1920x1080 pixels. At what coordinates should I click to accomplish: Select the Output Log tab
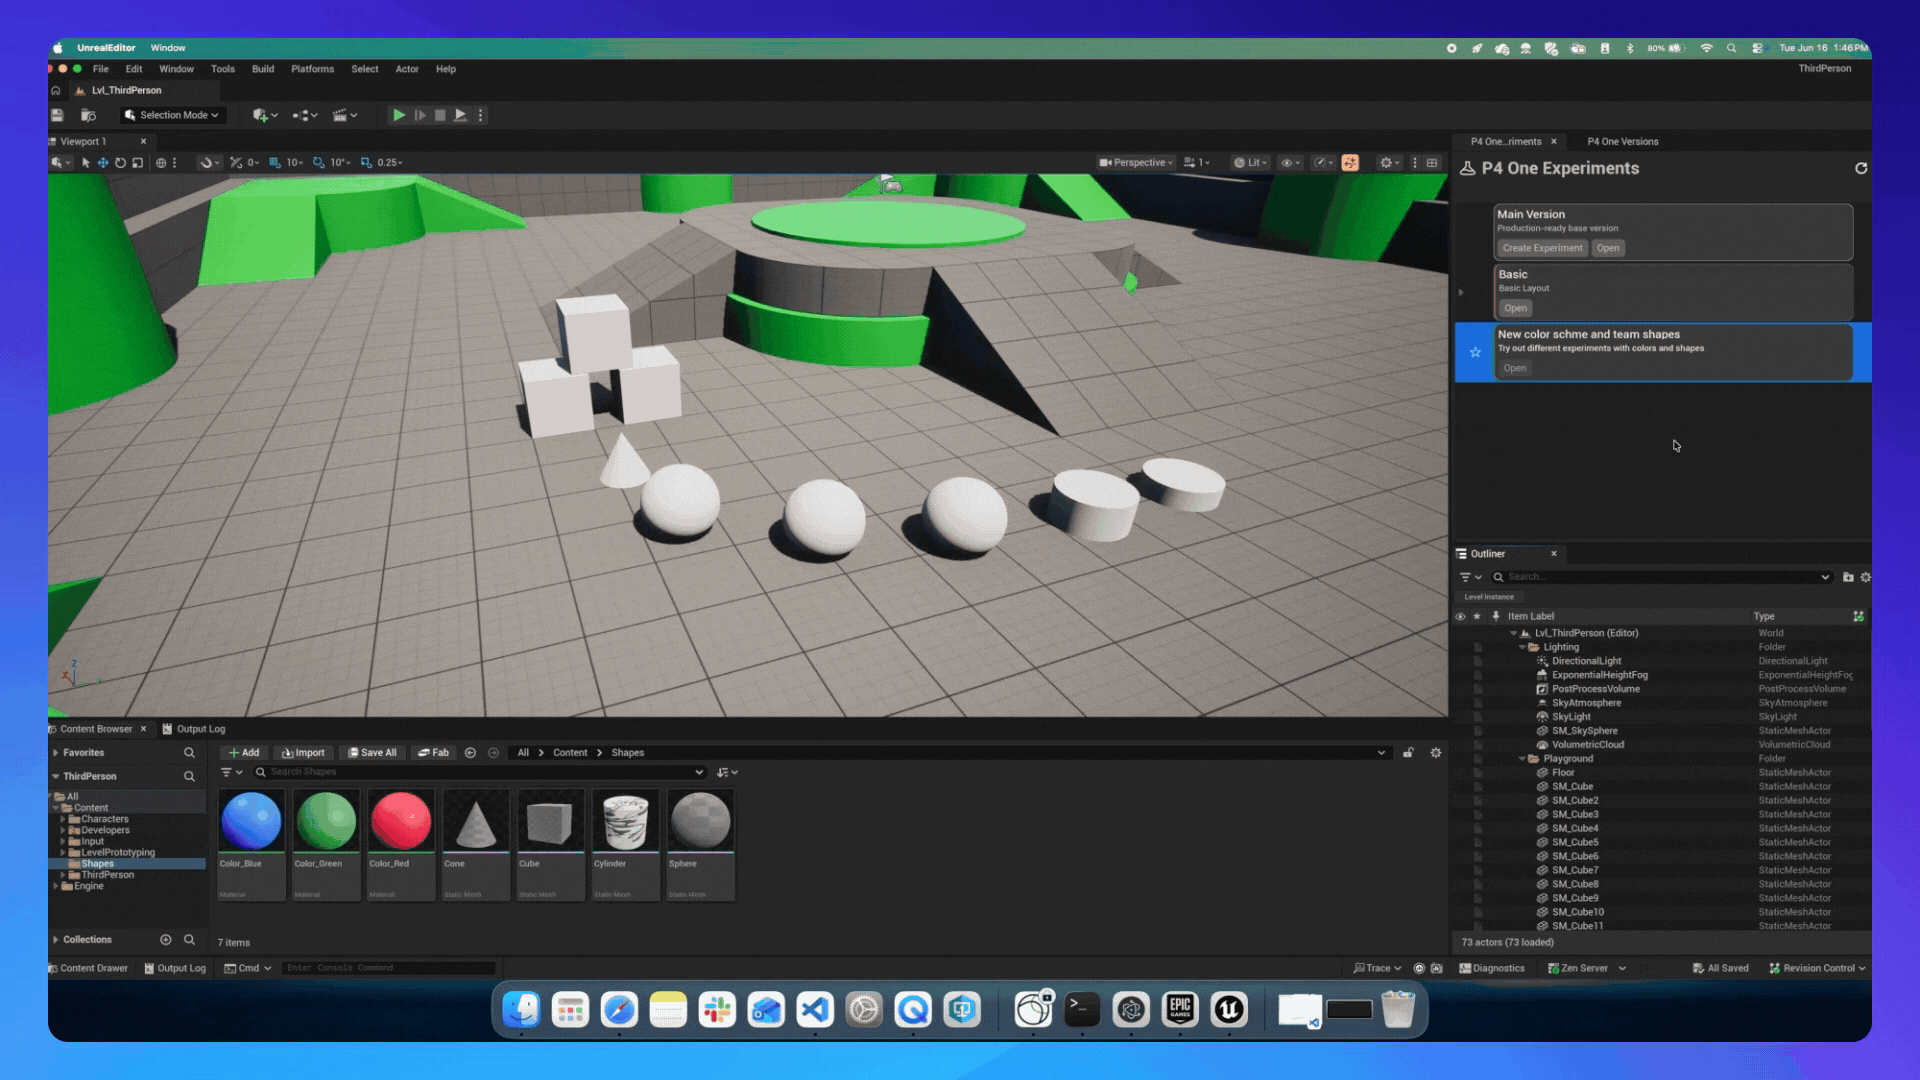(194, 729)
